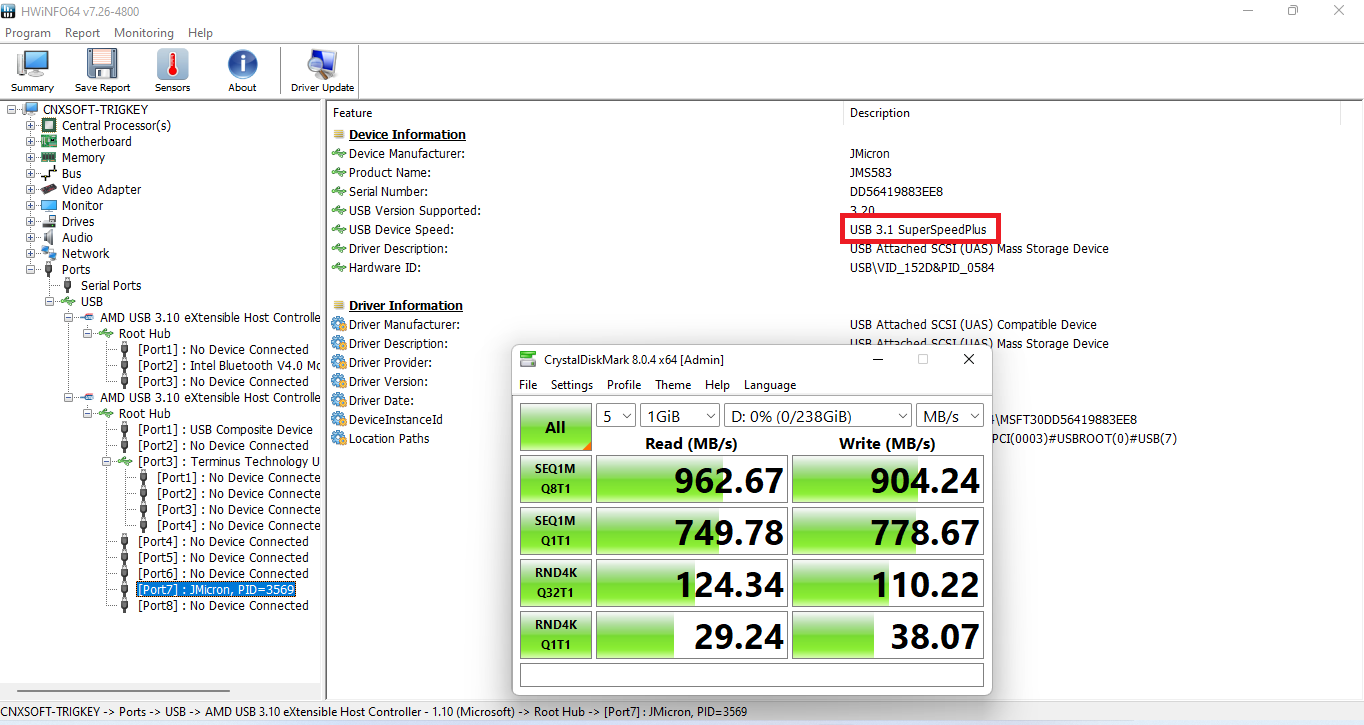The width and height of the screenshot is (1364, 725).
Task: Open CrystalDiskMark Settings menu
Action: pos(572,385)
